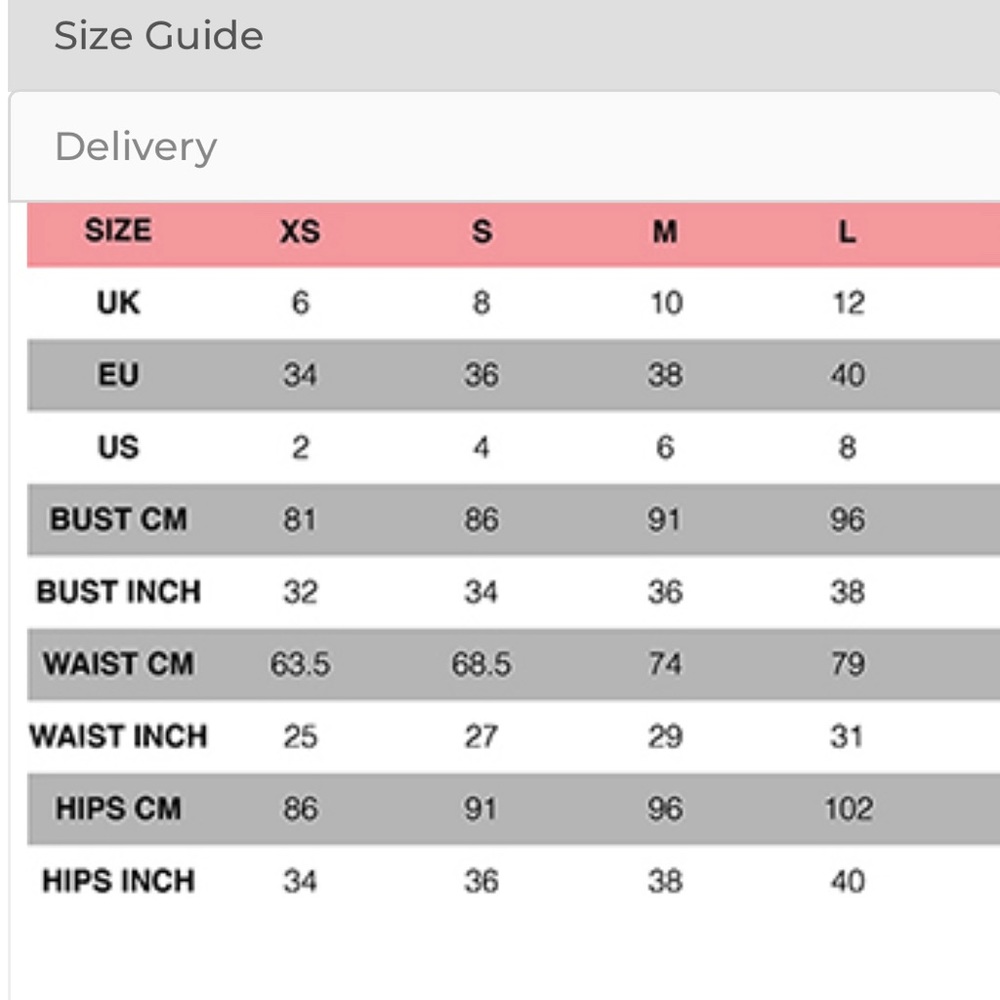Select the US row label
Viewport: 1000px width, 1000px height.
click(118, 447)
